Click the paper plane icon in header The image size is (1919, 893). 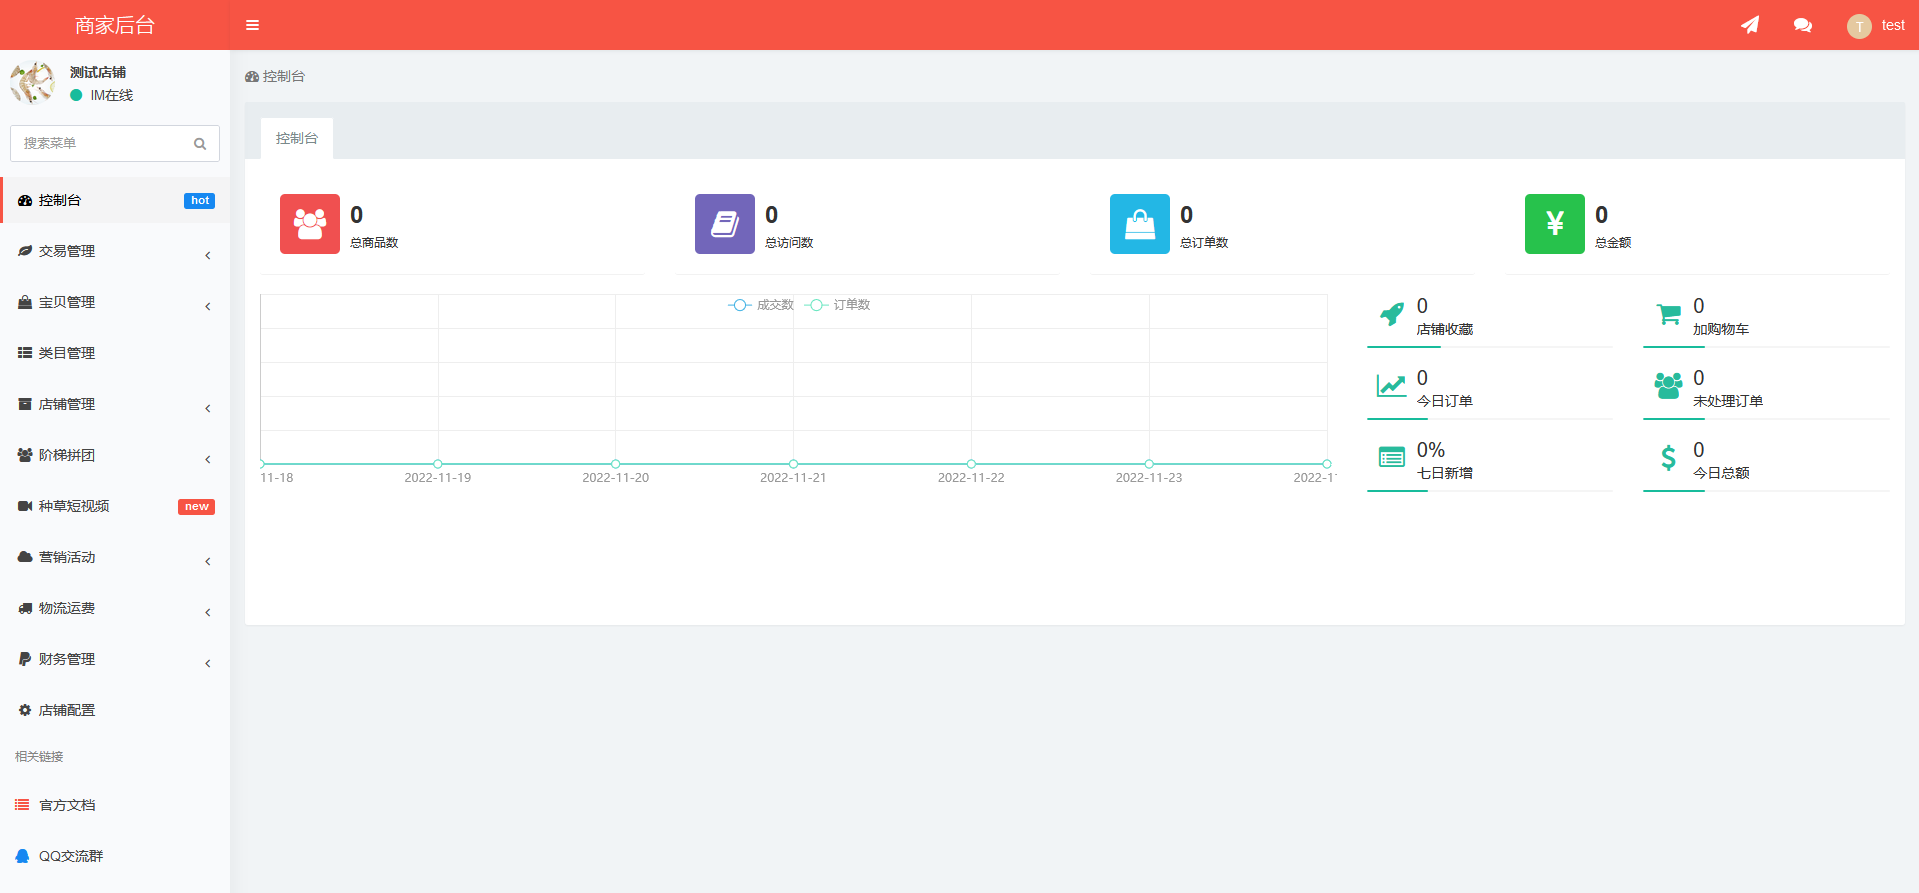1750,25
